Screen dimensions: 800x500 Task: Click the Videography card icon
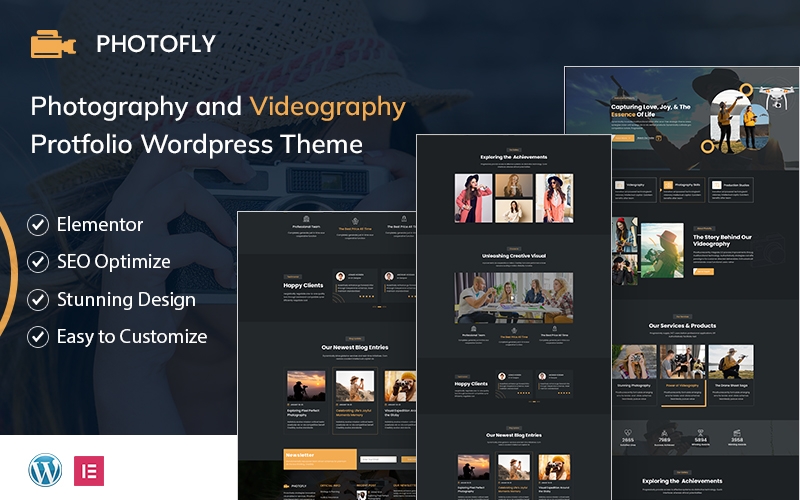(x=619, y=185)
